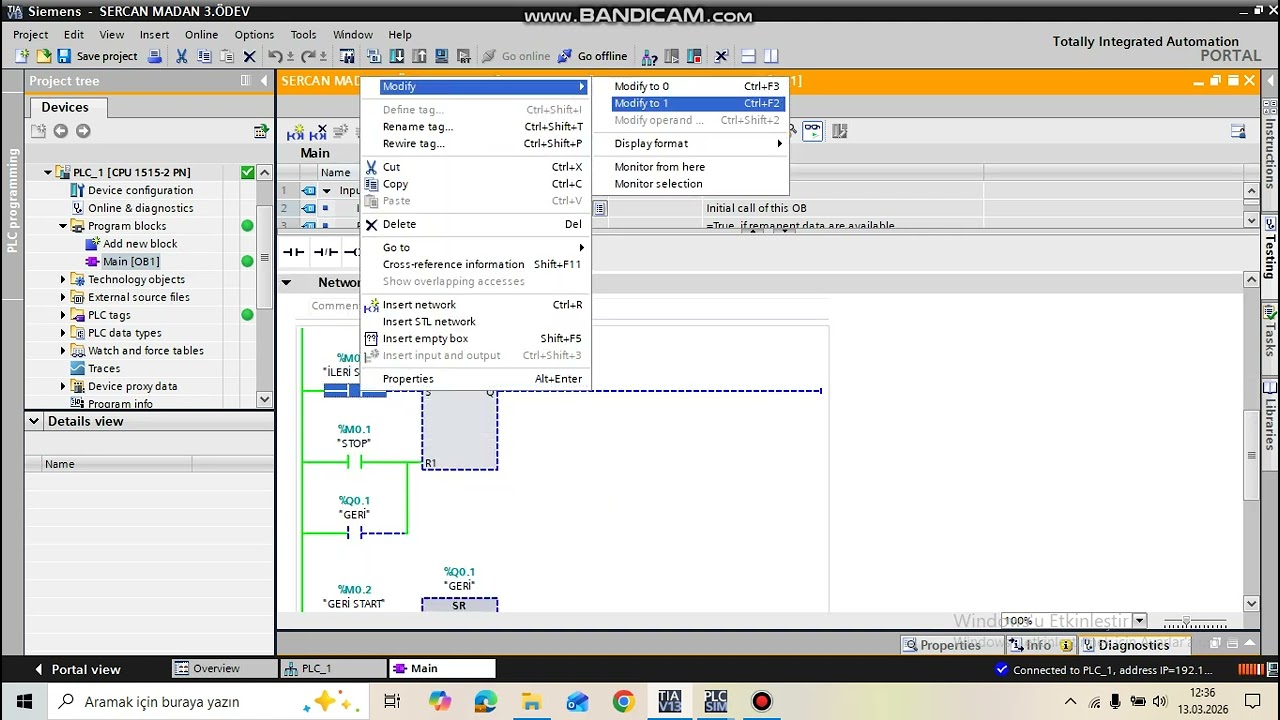Toggle Monitoring on/off glasses icon
This screenshot has height=720, width=1280.
(x=812, y=130)
